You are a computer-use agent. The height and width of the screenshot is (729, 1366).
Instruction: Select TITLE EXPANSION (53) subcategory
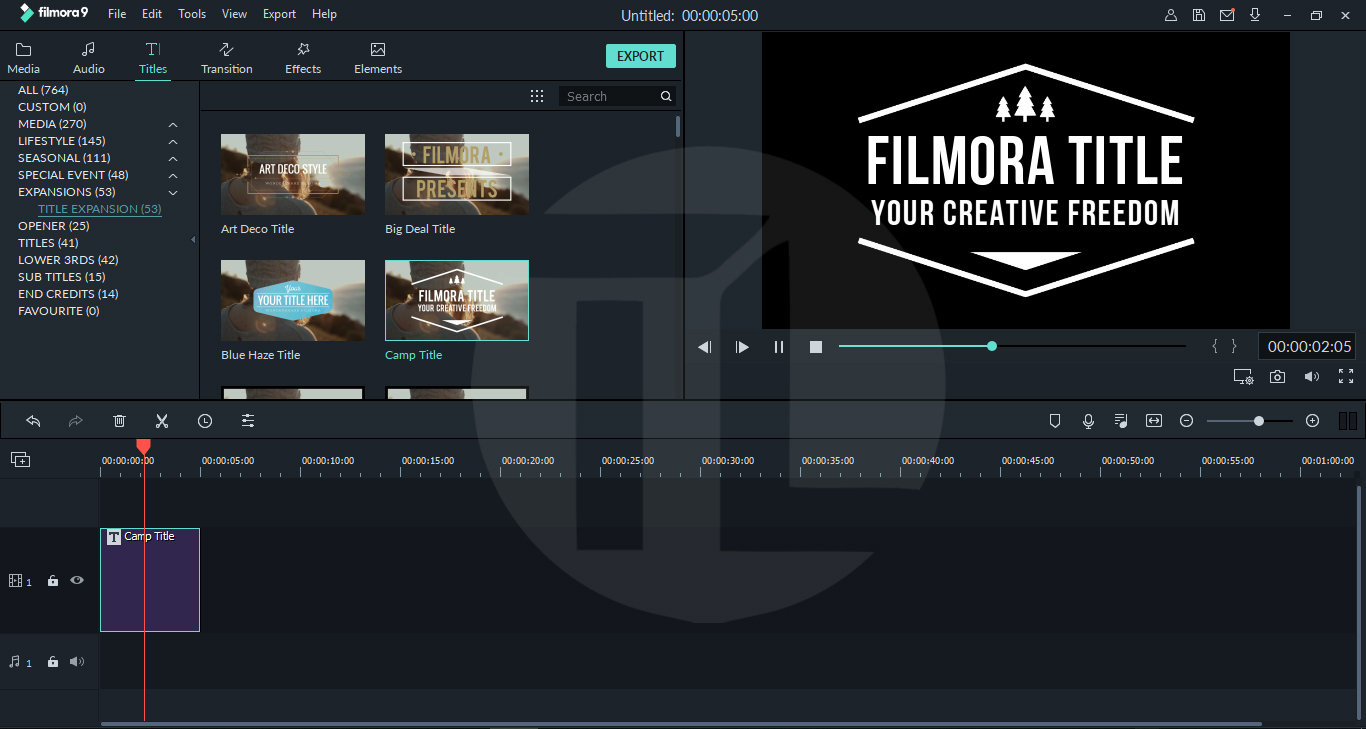[x=100, y=209]
